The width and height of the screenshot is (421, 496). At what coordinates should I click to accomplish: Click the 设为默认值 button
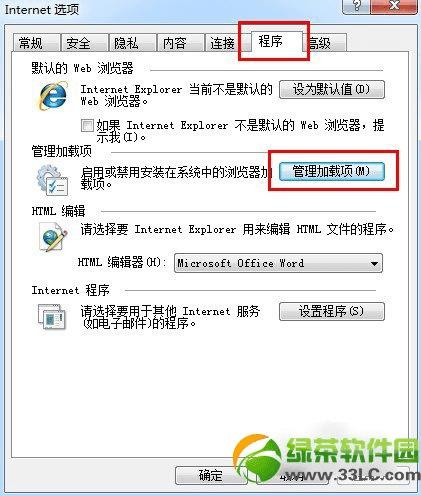tap(332, 89)
